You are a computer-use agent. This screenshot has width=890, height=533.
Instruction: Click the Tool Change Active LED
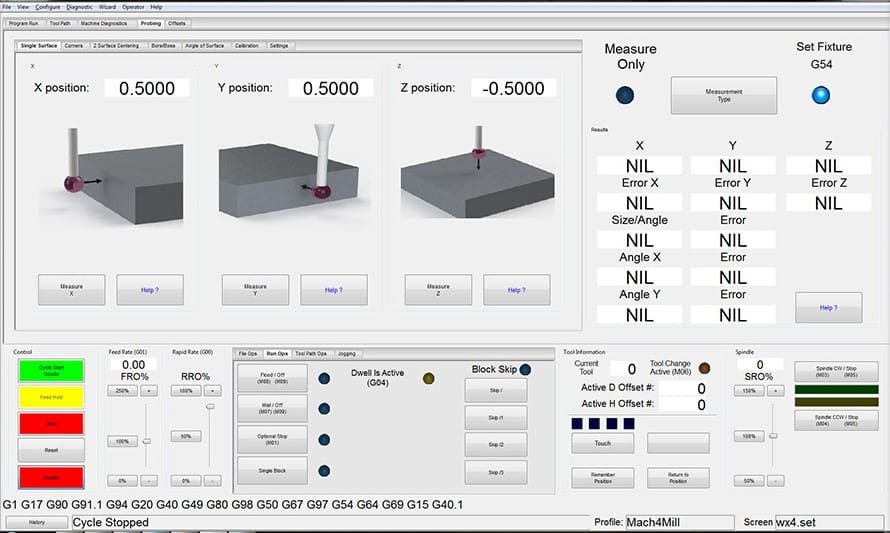coord(704,368)
